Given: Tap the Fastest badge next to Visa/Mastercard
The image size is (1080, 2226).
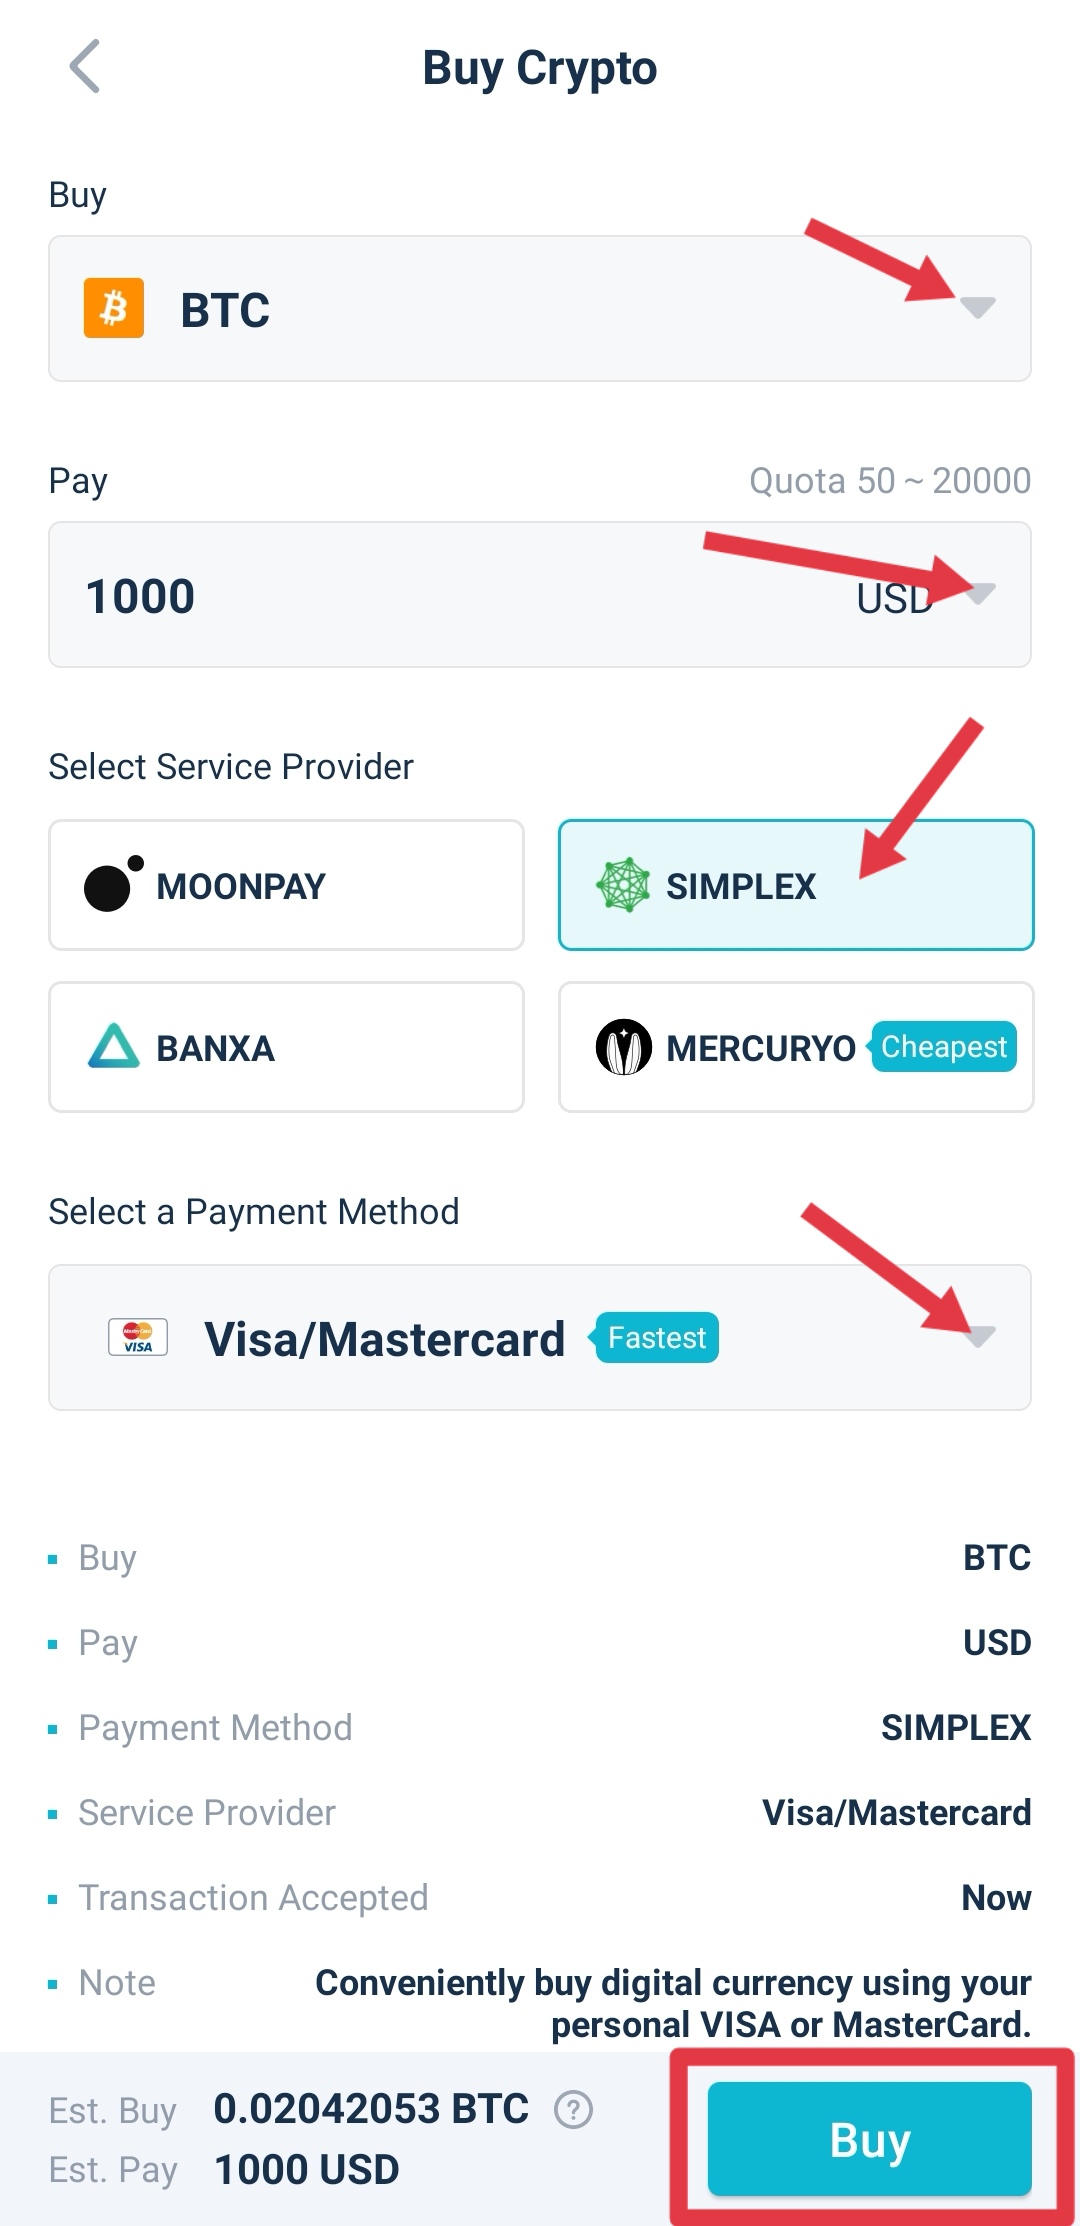Looking at the screenshot, I should [x=657, y=1337].
